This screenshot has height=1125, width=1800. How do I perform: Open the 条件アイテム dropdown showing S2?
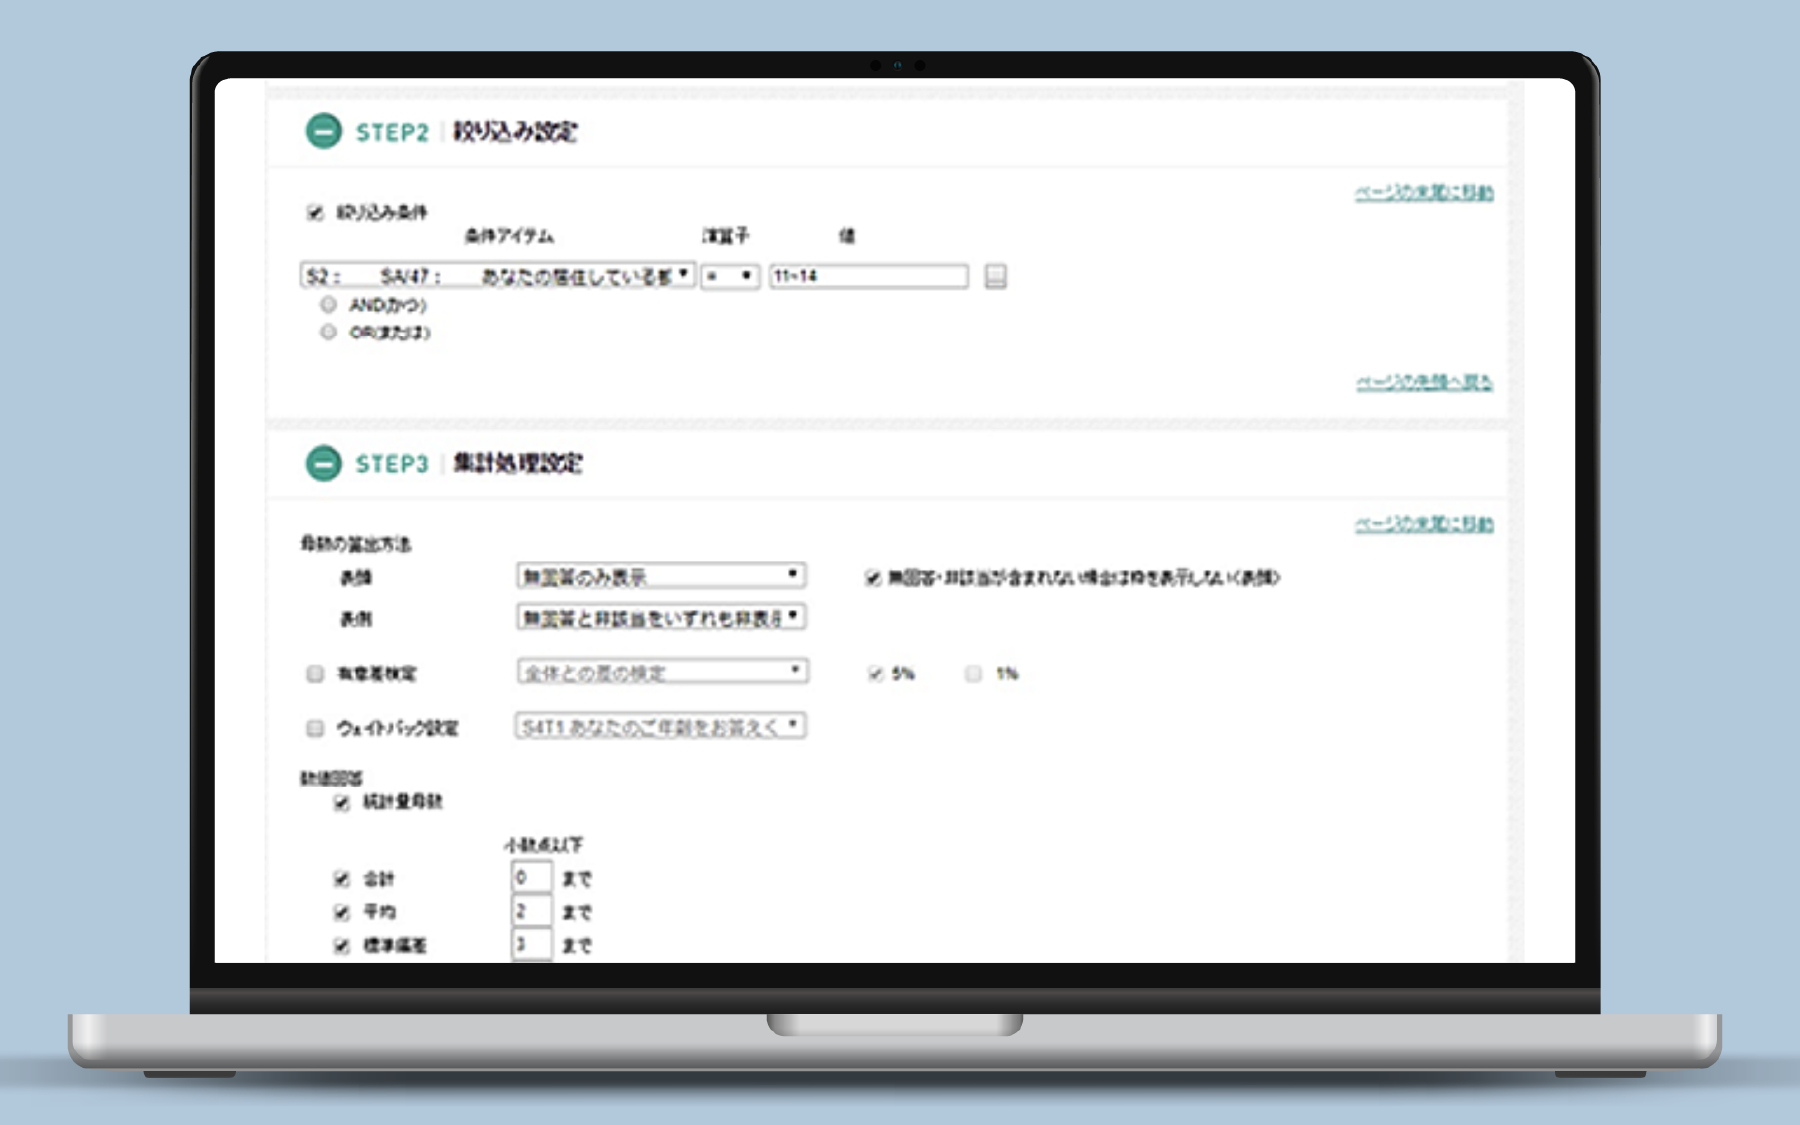point(497,276)
